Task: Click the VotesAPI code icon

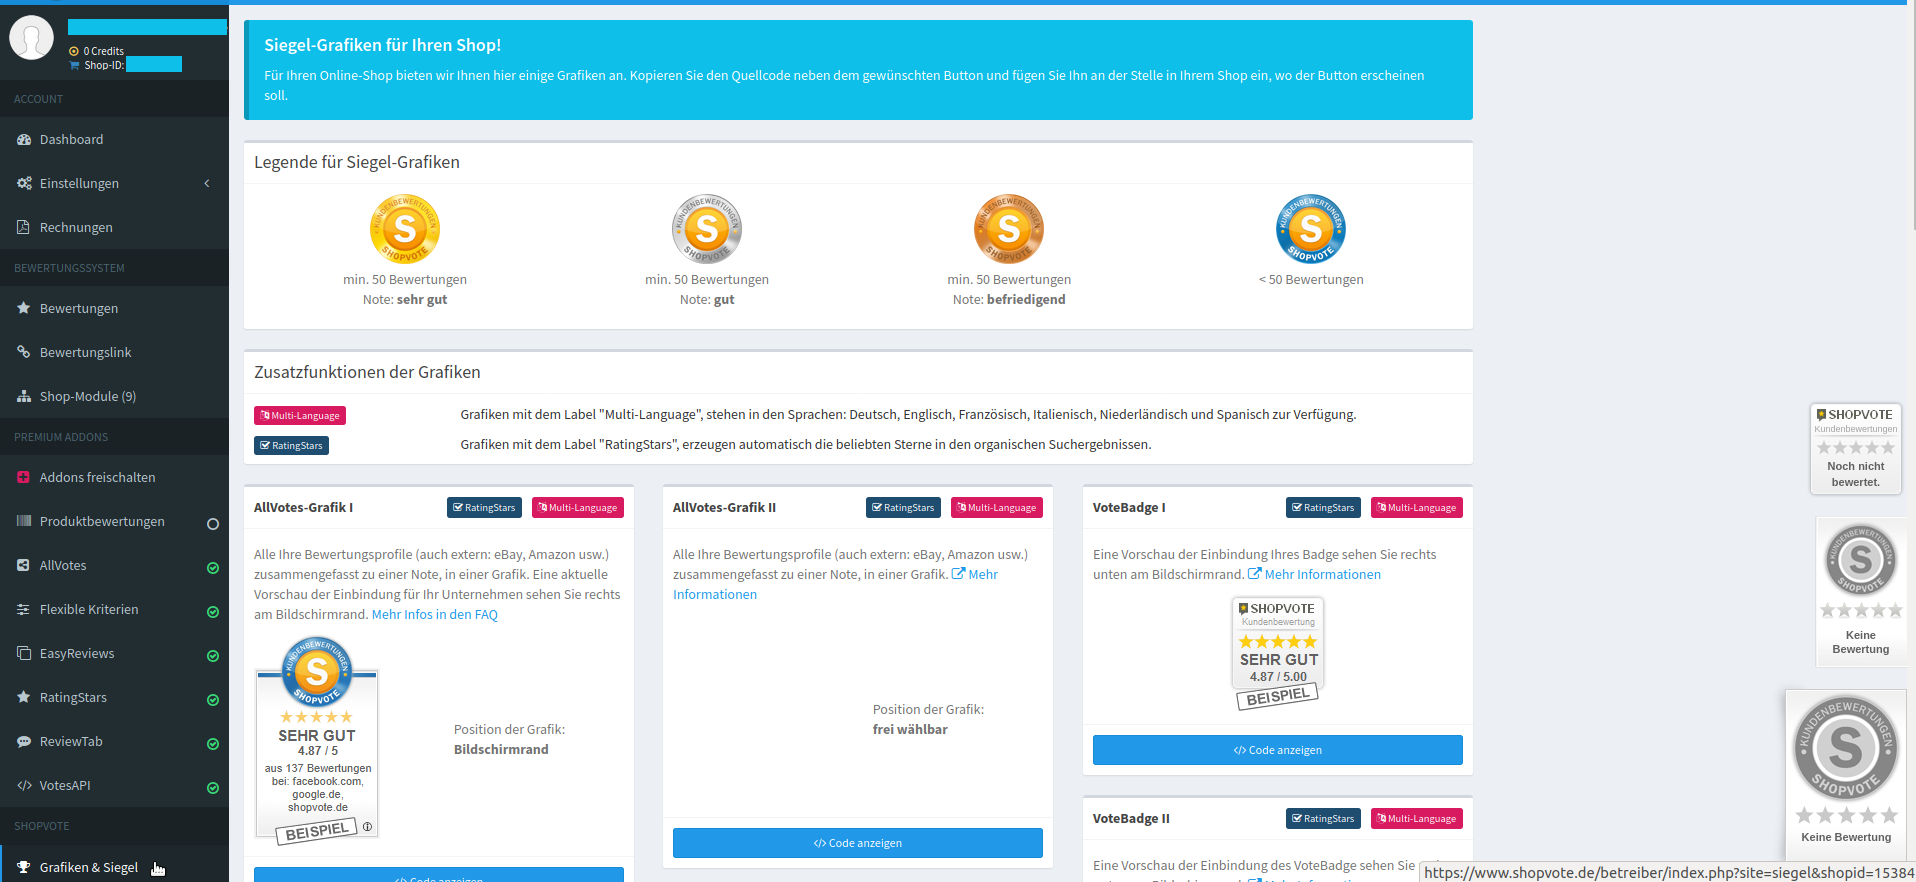Action: 24,786
